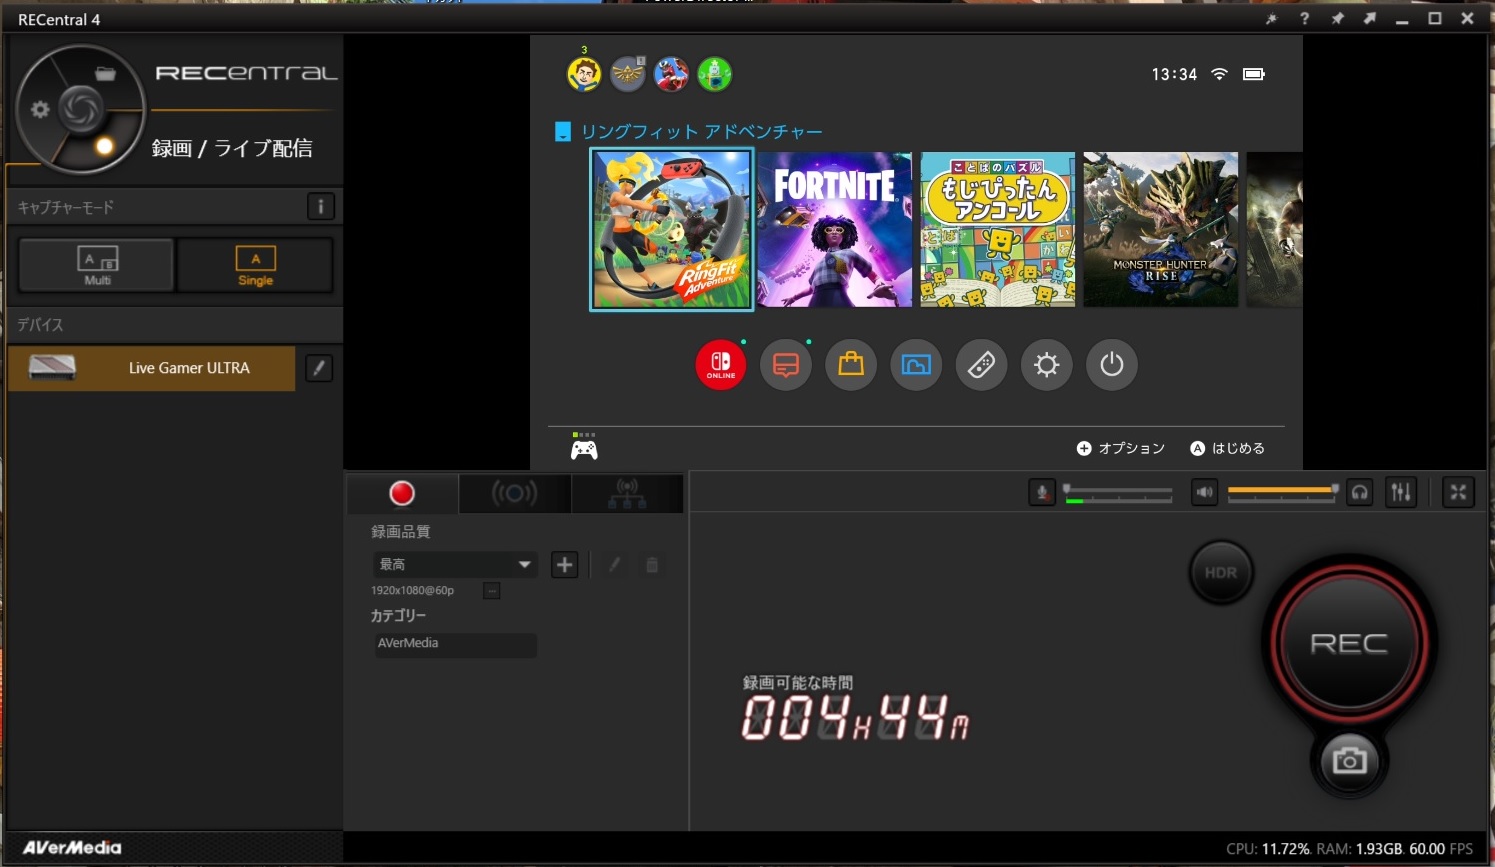Open details beside 1920x1080@60p
The width and height of the screenshot is (1495, 867).
click(x=492, y=591)
